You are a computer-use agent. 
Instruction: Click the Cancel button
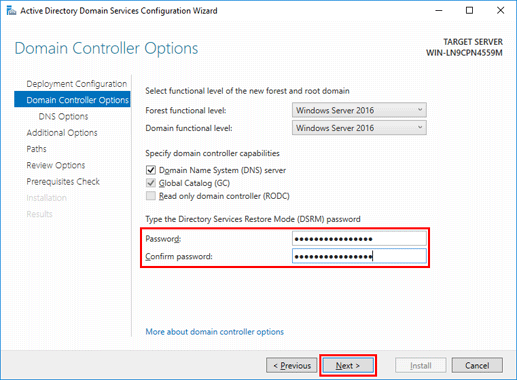[x=477, y=366]
